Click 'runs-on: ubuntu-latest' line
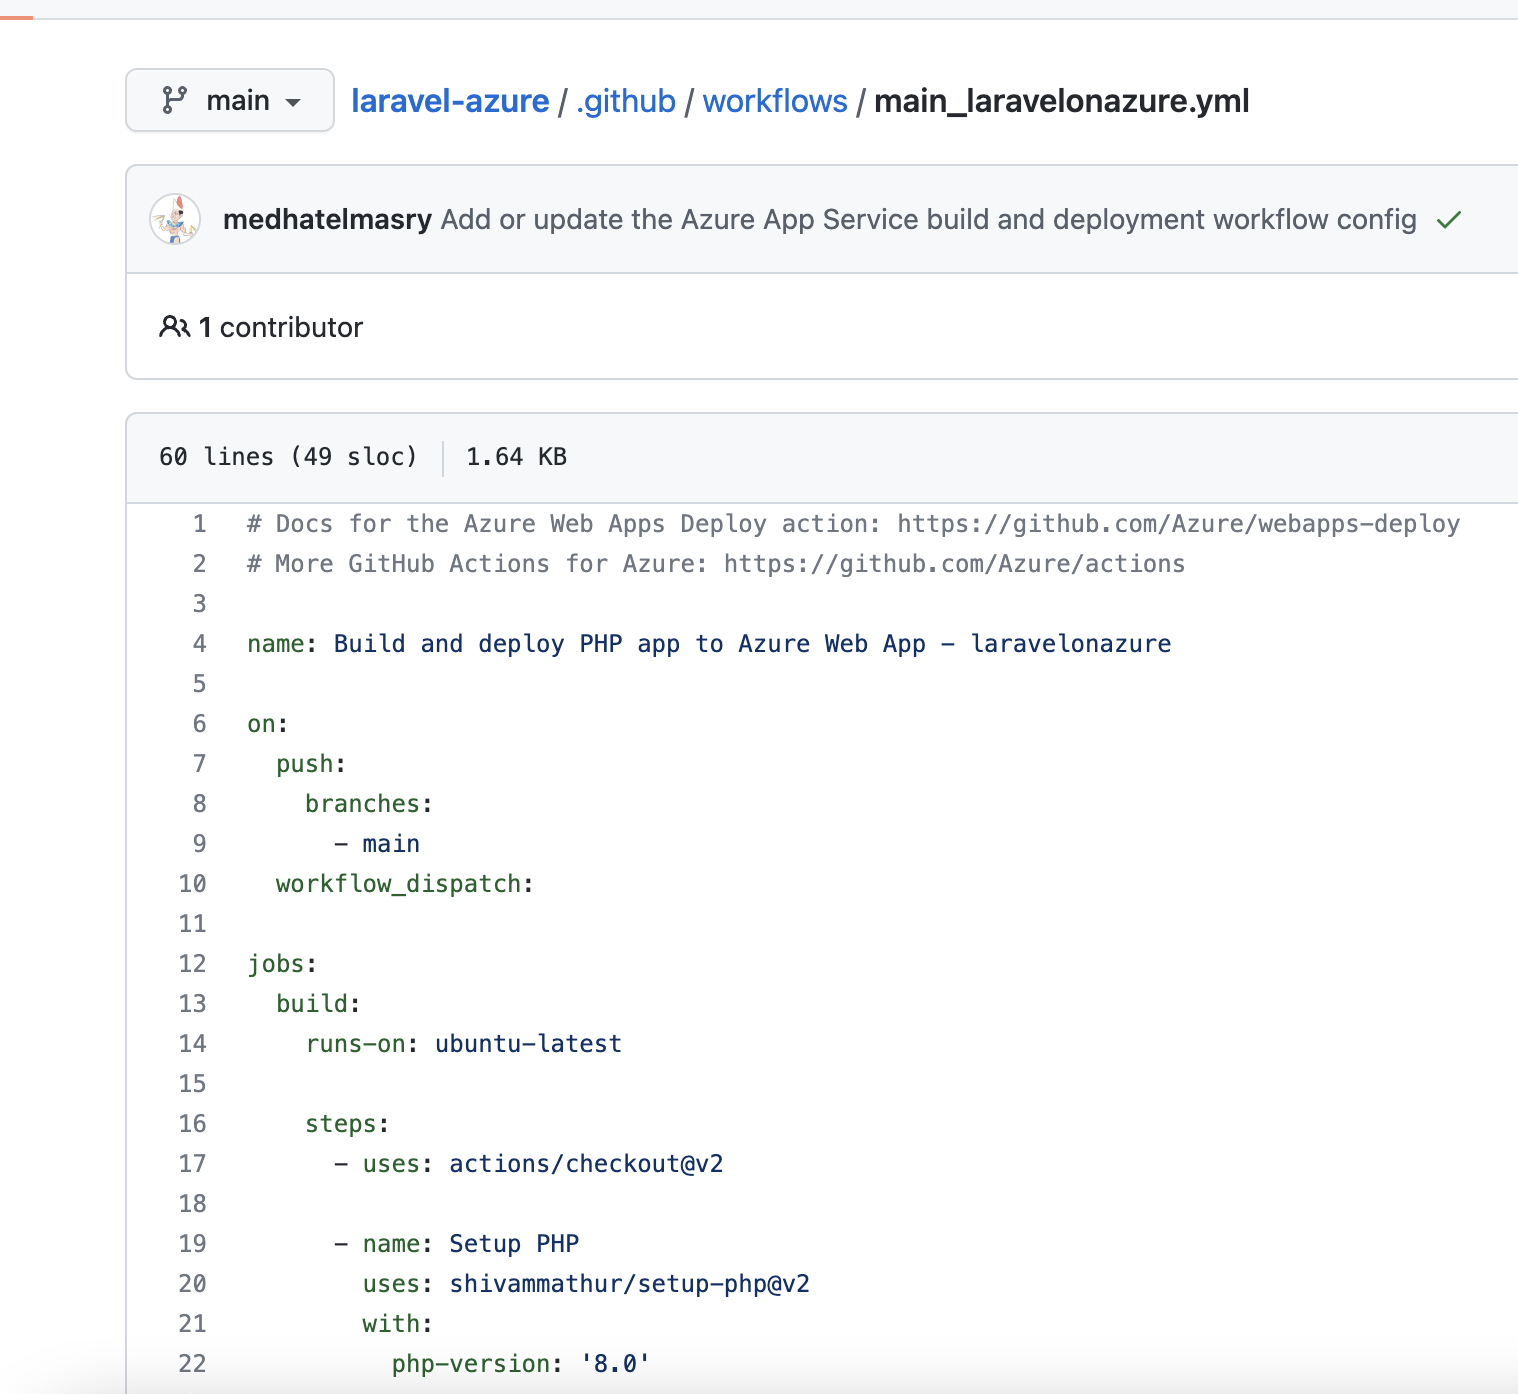Viewport: 1518px width, 1394px height. 464,1044
